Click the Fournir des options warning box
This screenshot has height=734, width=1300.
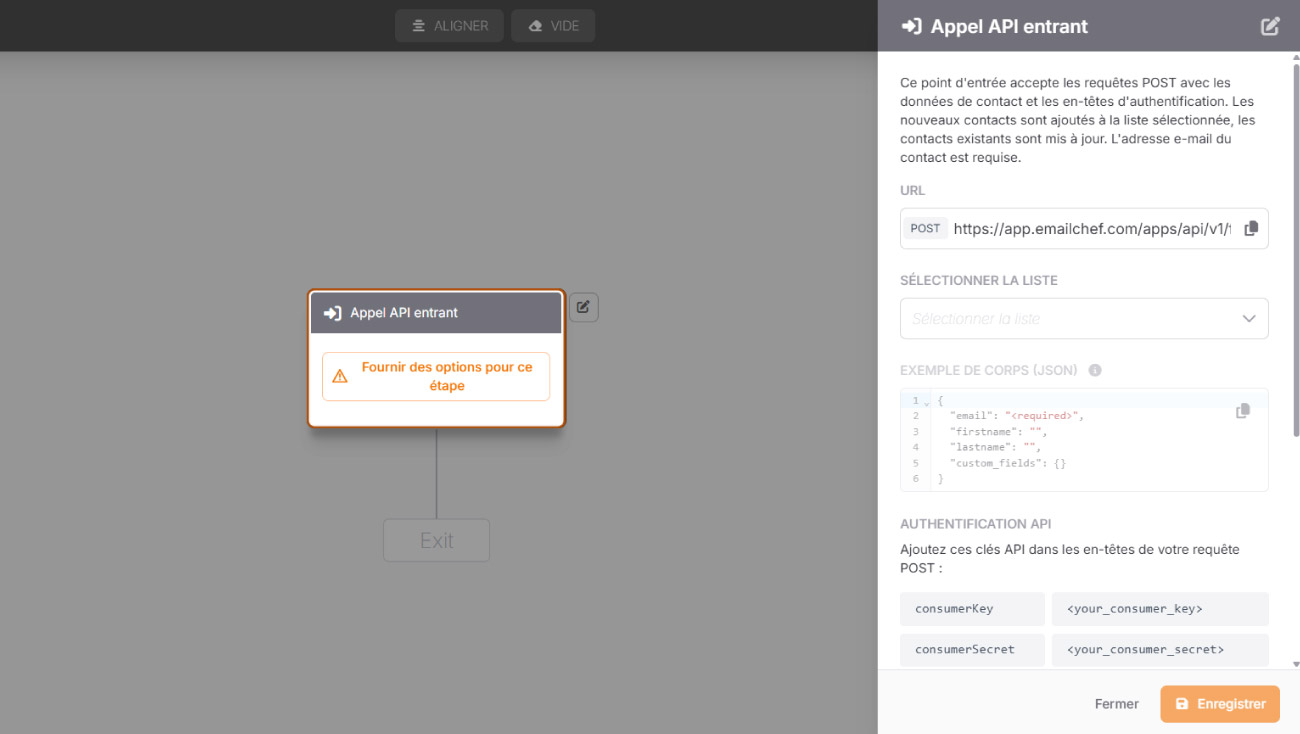tap(436, 377)
